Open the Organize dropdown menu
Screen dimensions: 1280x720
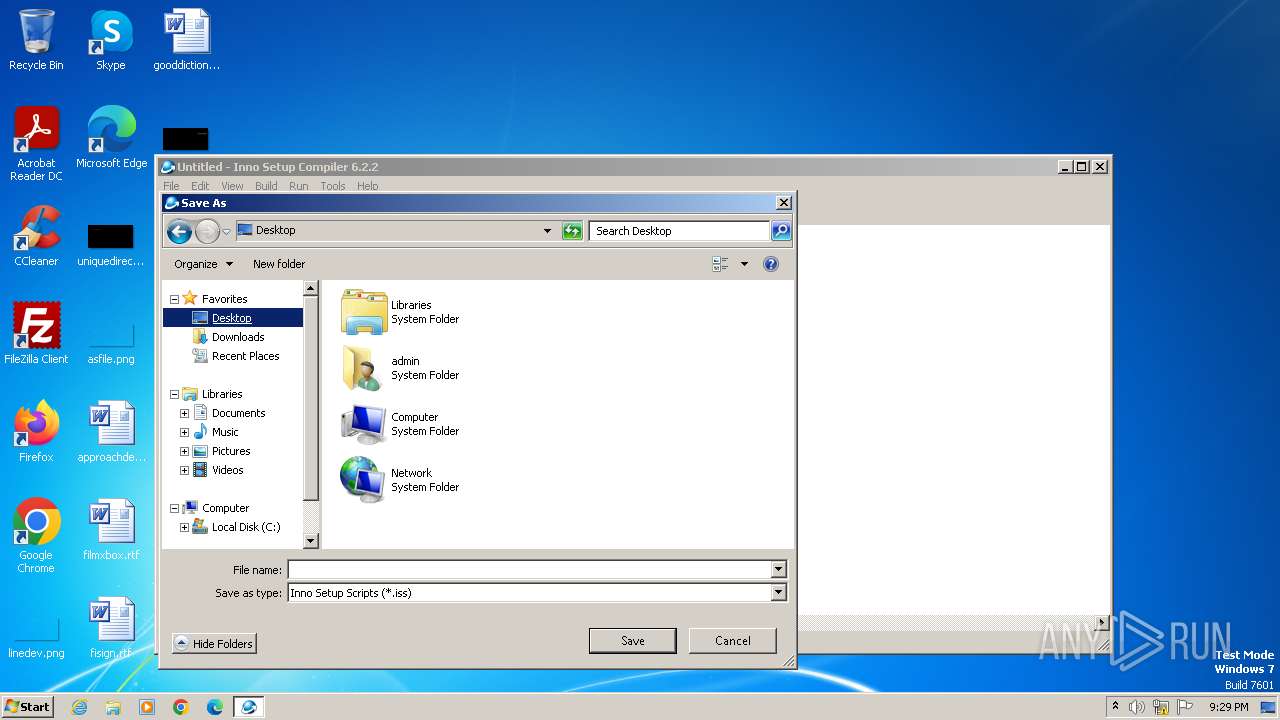coord(203,264)
